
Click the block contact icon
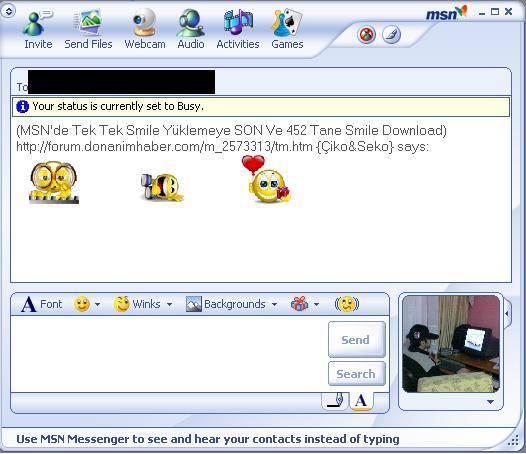pyautogui.click(x=366, y=35)
